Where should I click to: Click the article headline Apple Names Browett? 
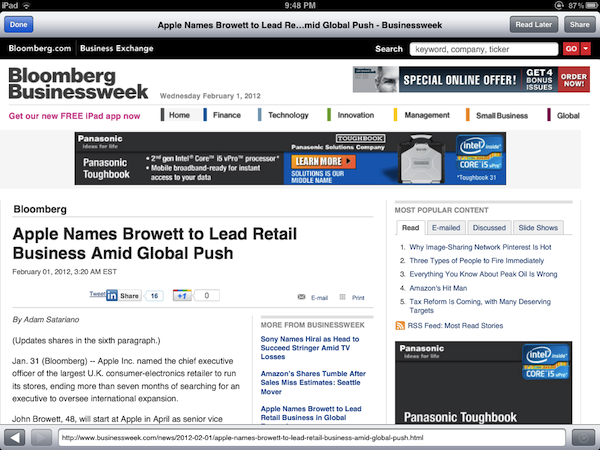tap(155, 243)
